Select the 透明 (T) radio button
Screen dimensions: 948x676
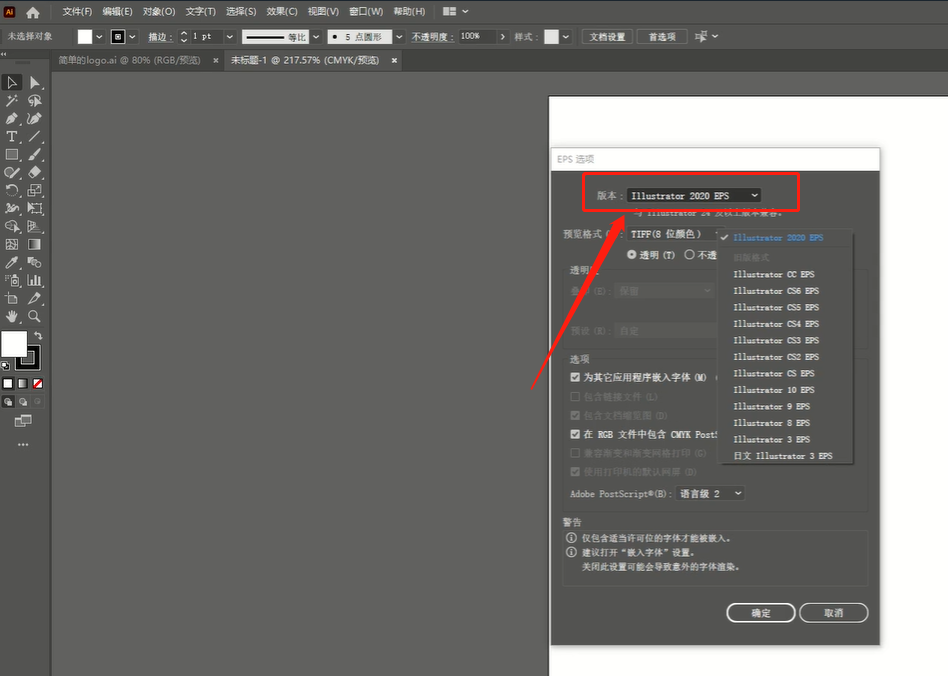[631, 255]
